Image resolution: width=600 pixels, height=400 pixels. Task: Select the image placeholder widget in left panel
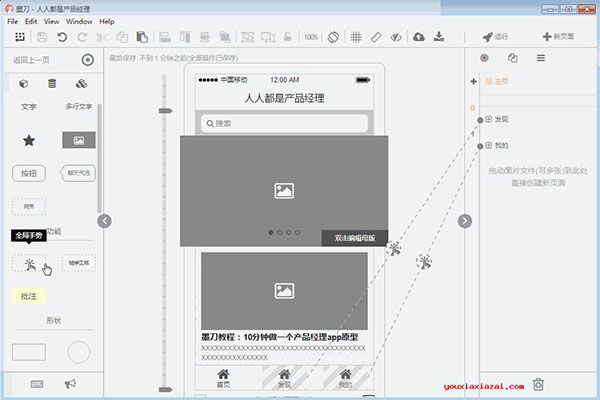79,140
